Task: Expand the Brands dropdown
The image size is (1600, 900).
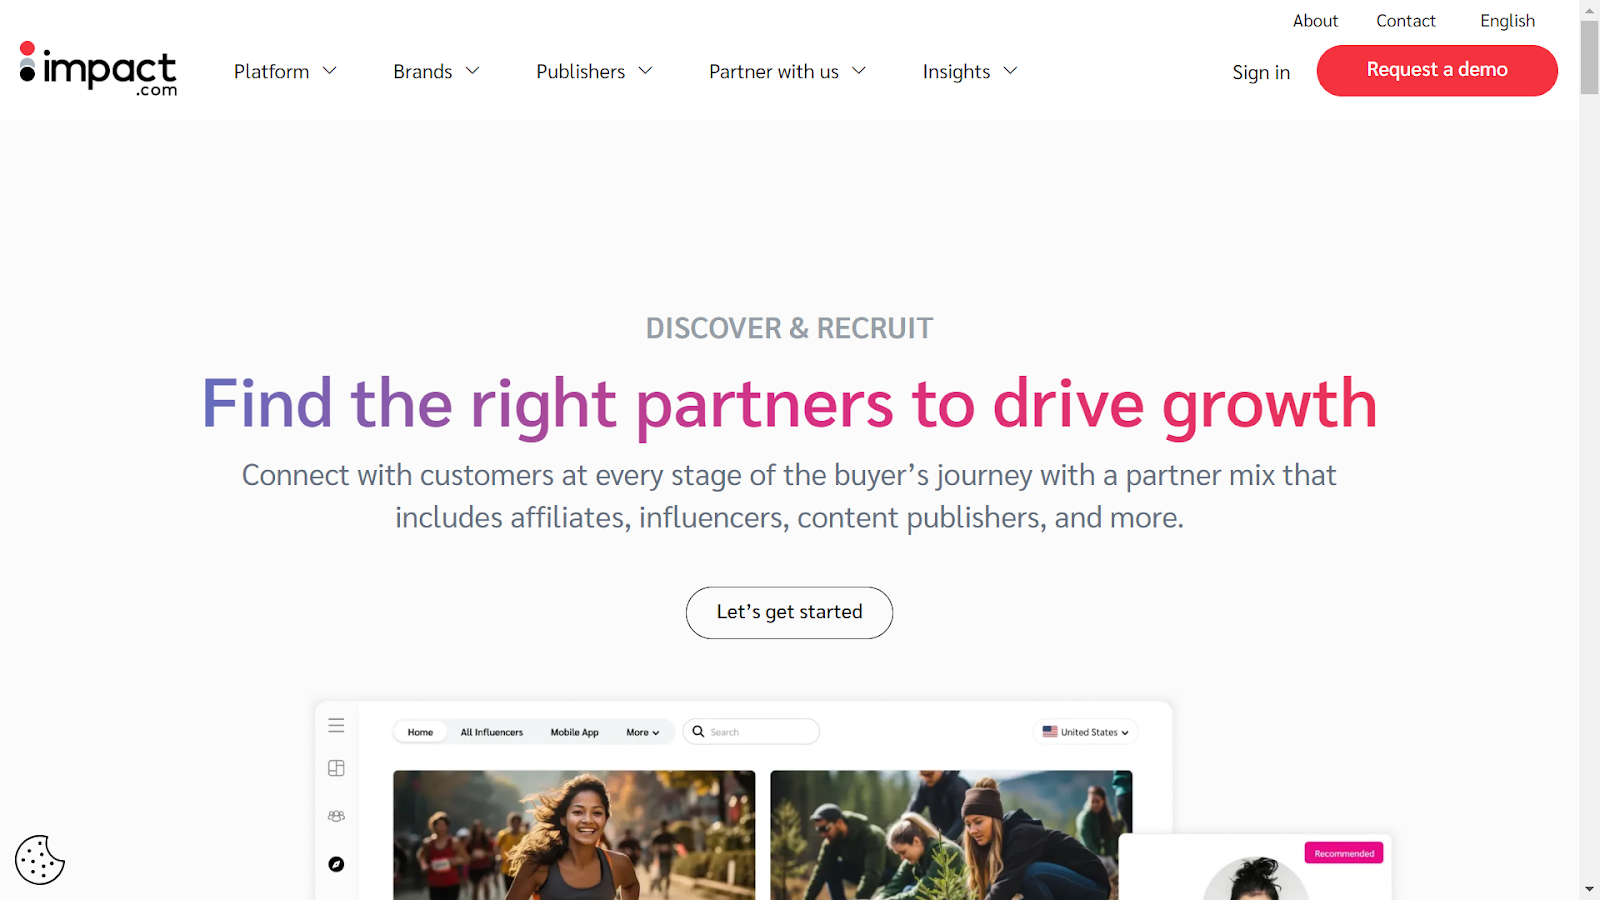Action: 436,71
